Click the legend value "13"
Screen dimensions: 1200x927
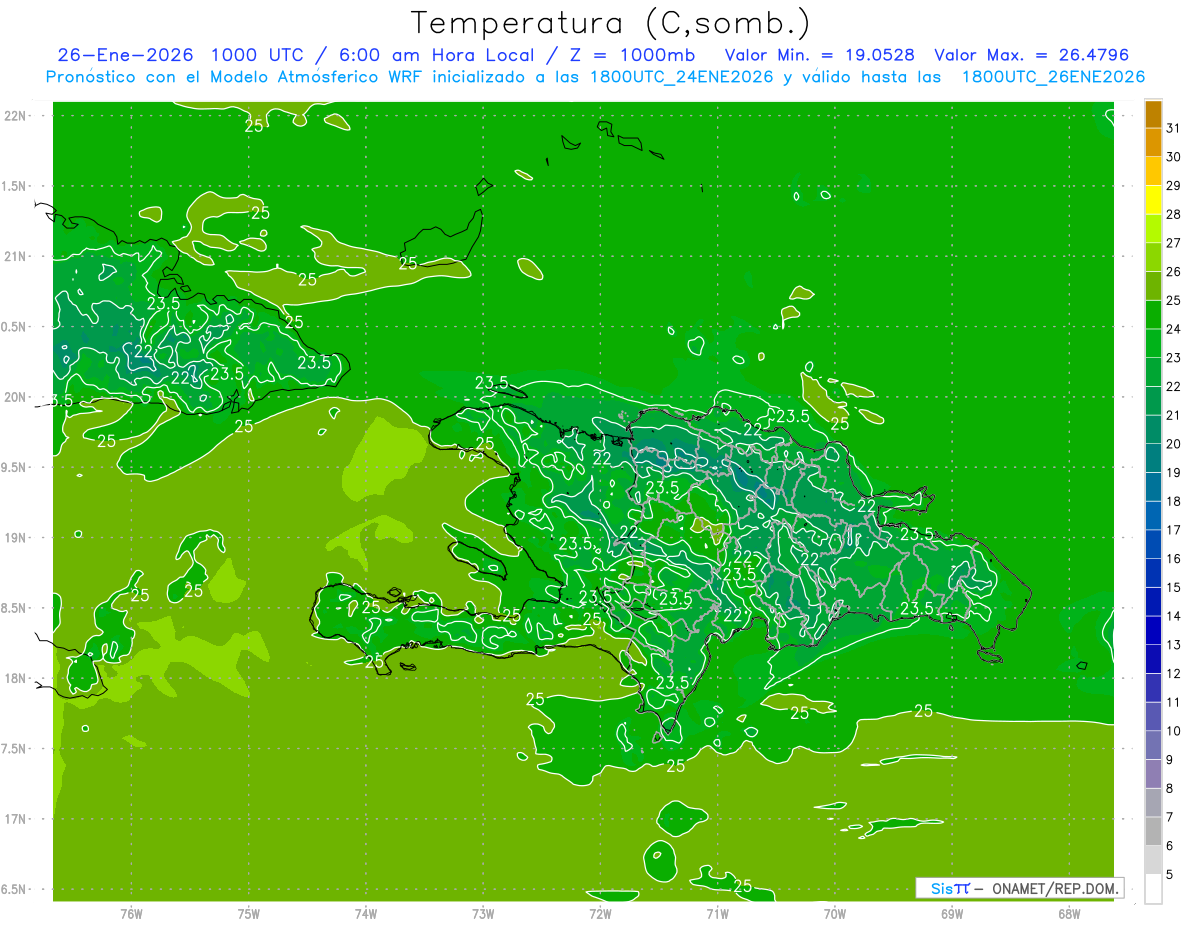click(1173, 645)
